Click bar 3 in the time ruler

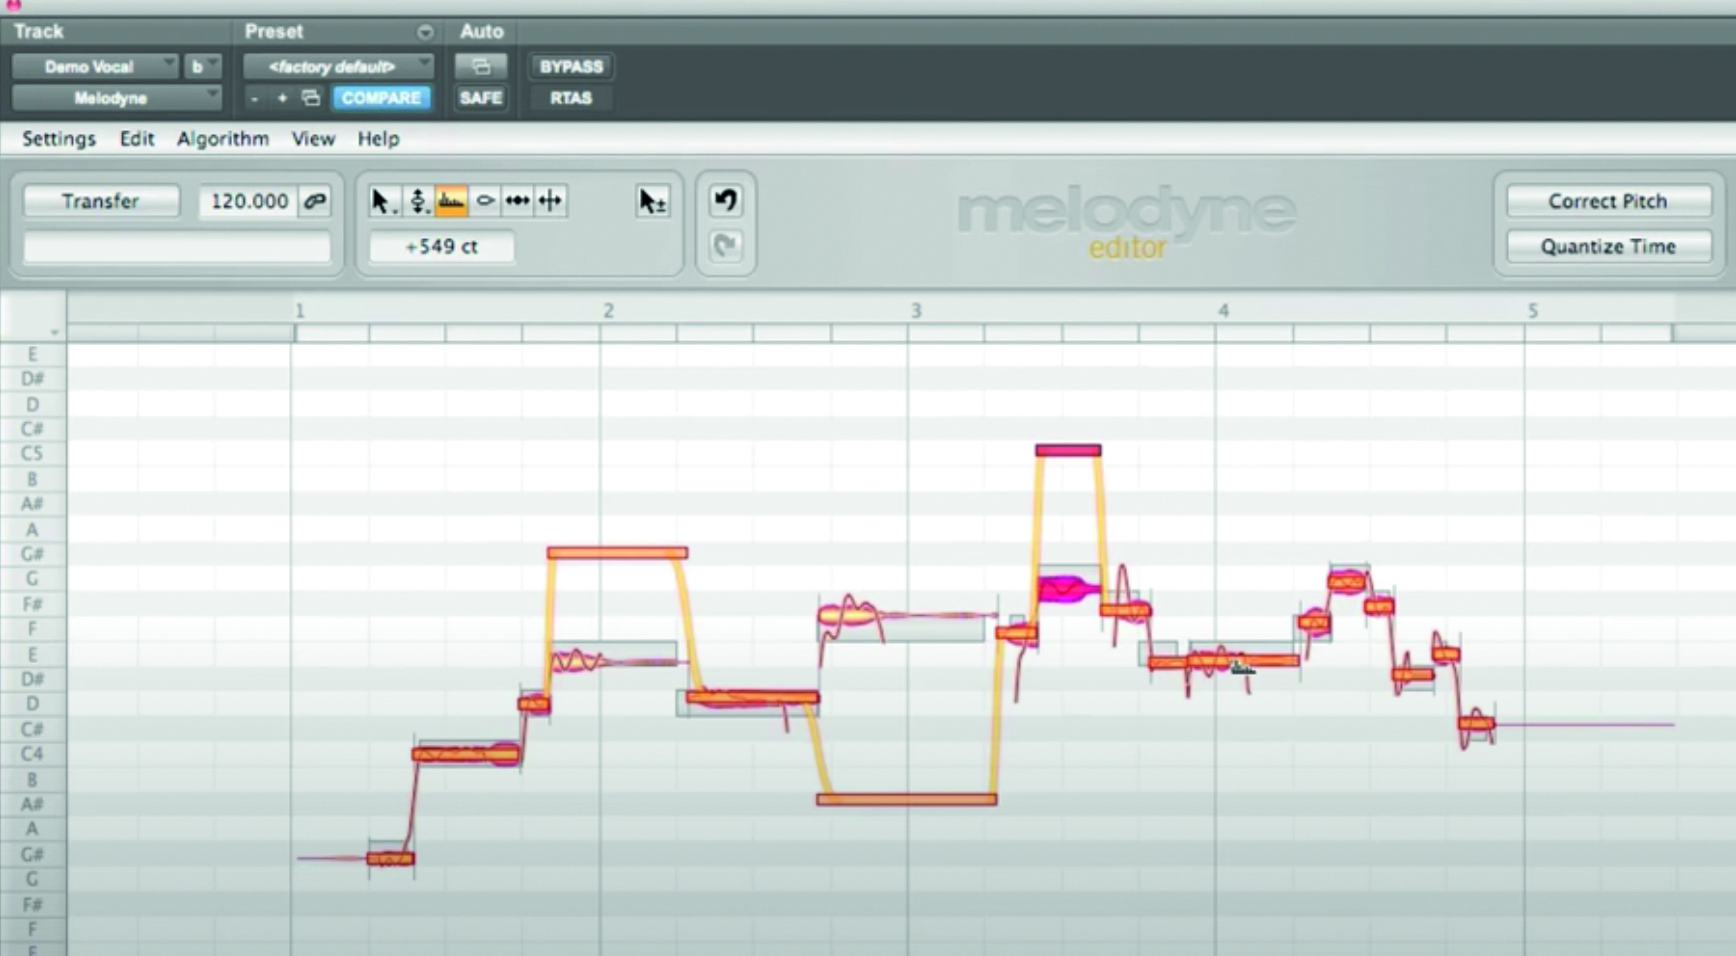(916, 311)
